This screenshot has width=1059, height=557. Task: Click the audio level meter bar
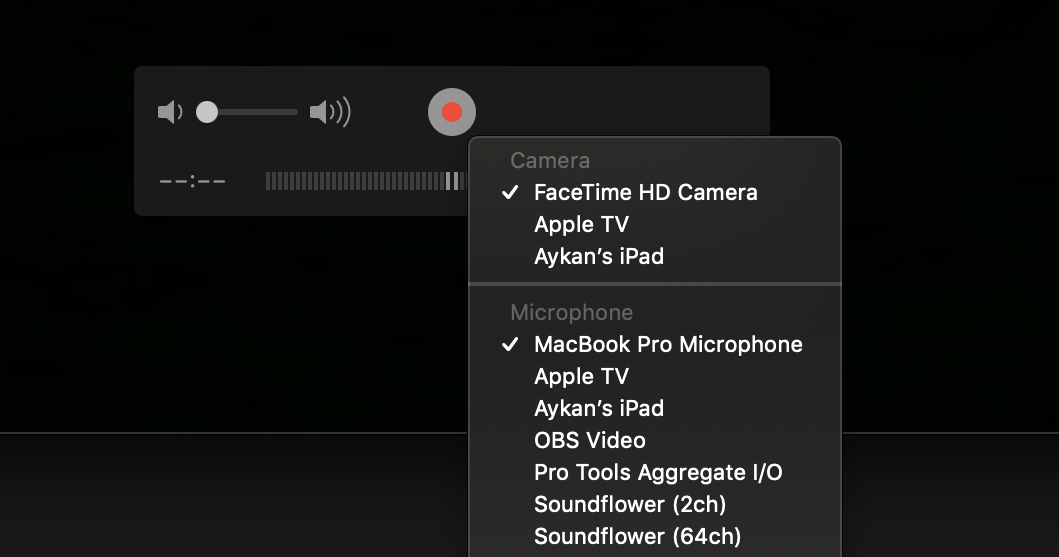367,181
